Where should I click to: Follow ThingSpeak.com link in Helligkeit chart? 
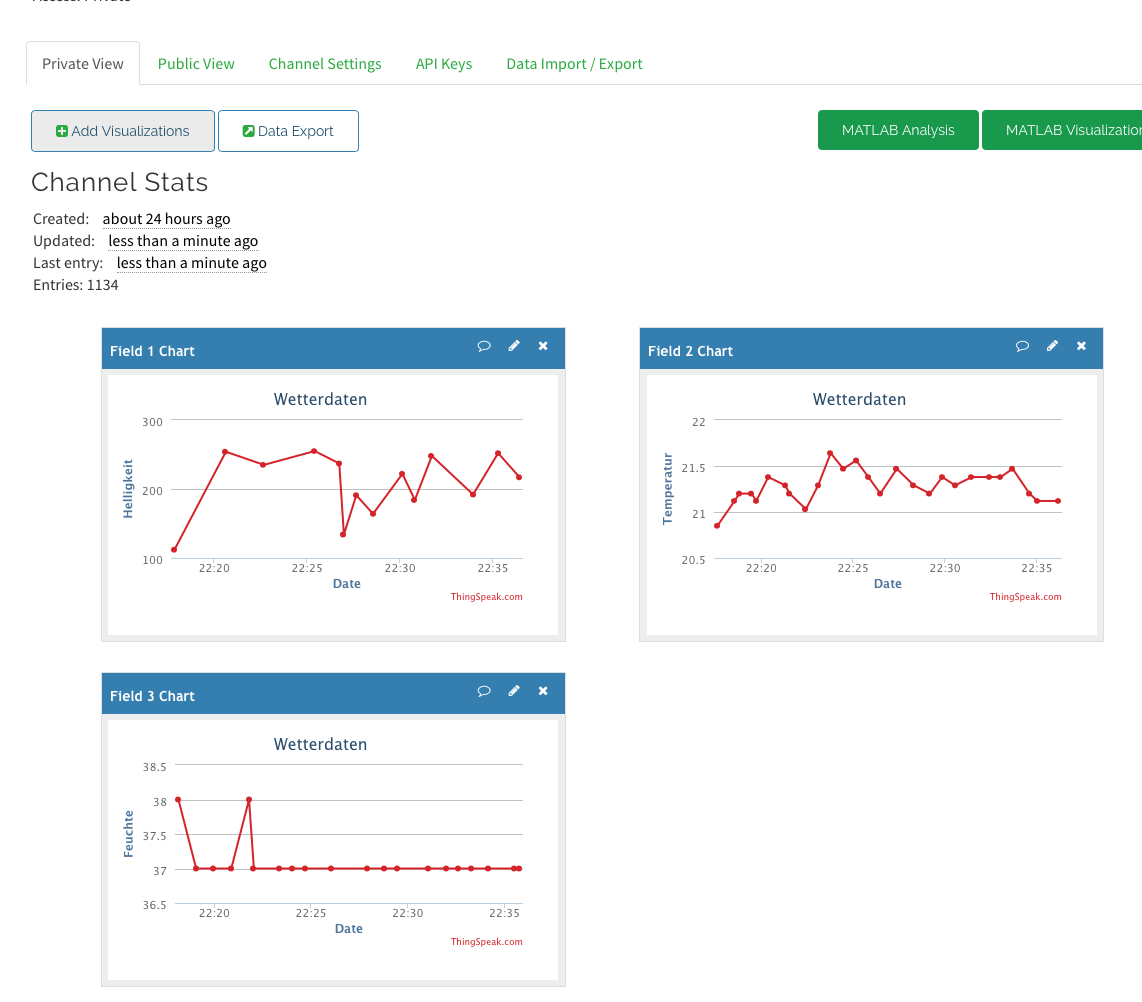487,597
